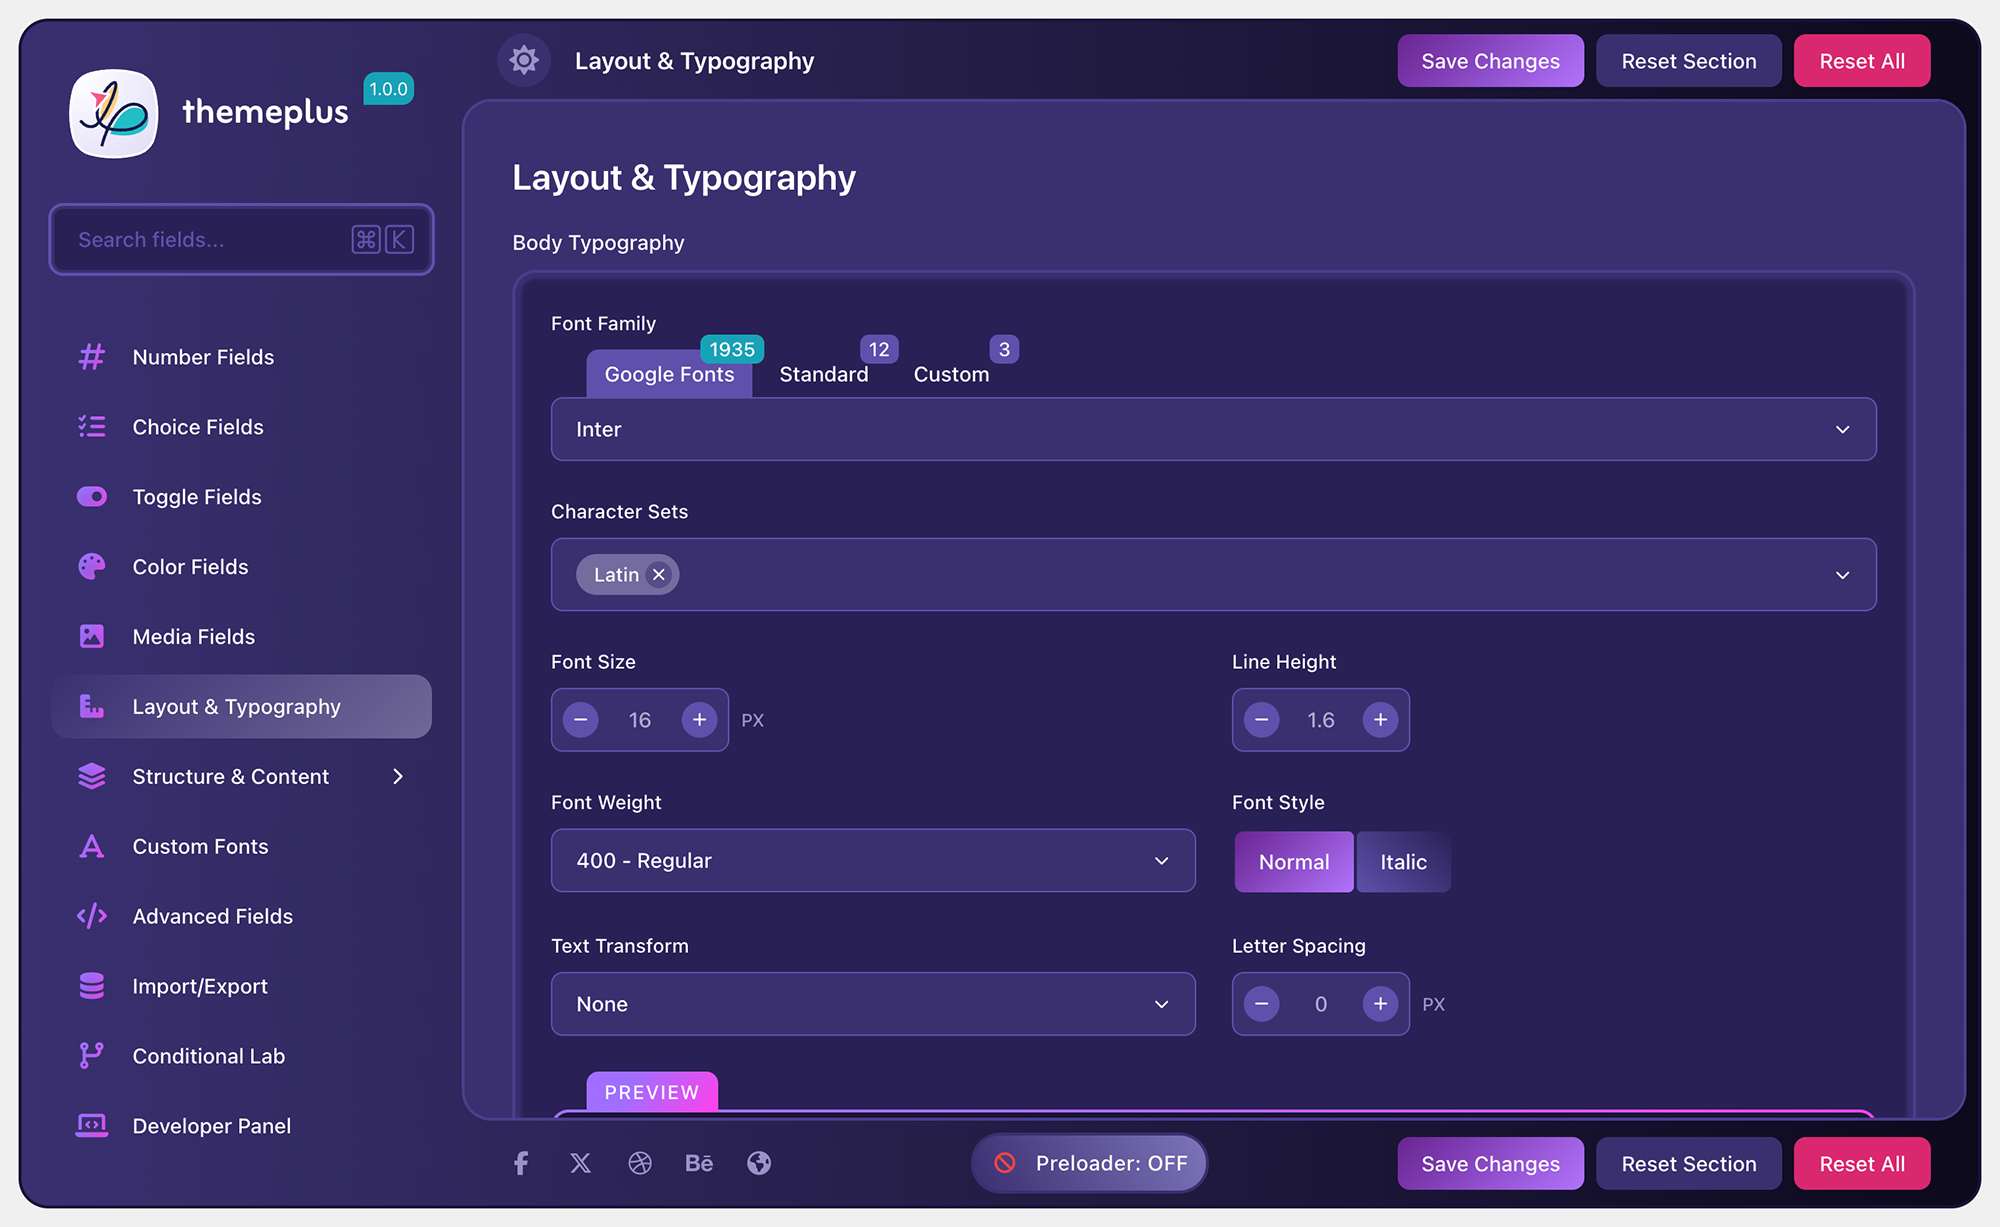The height and width of the screenshot is (1227, 2000).
Task: Click the 1.0.0 version badge
Action: (x=388, y=89)
